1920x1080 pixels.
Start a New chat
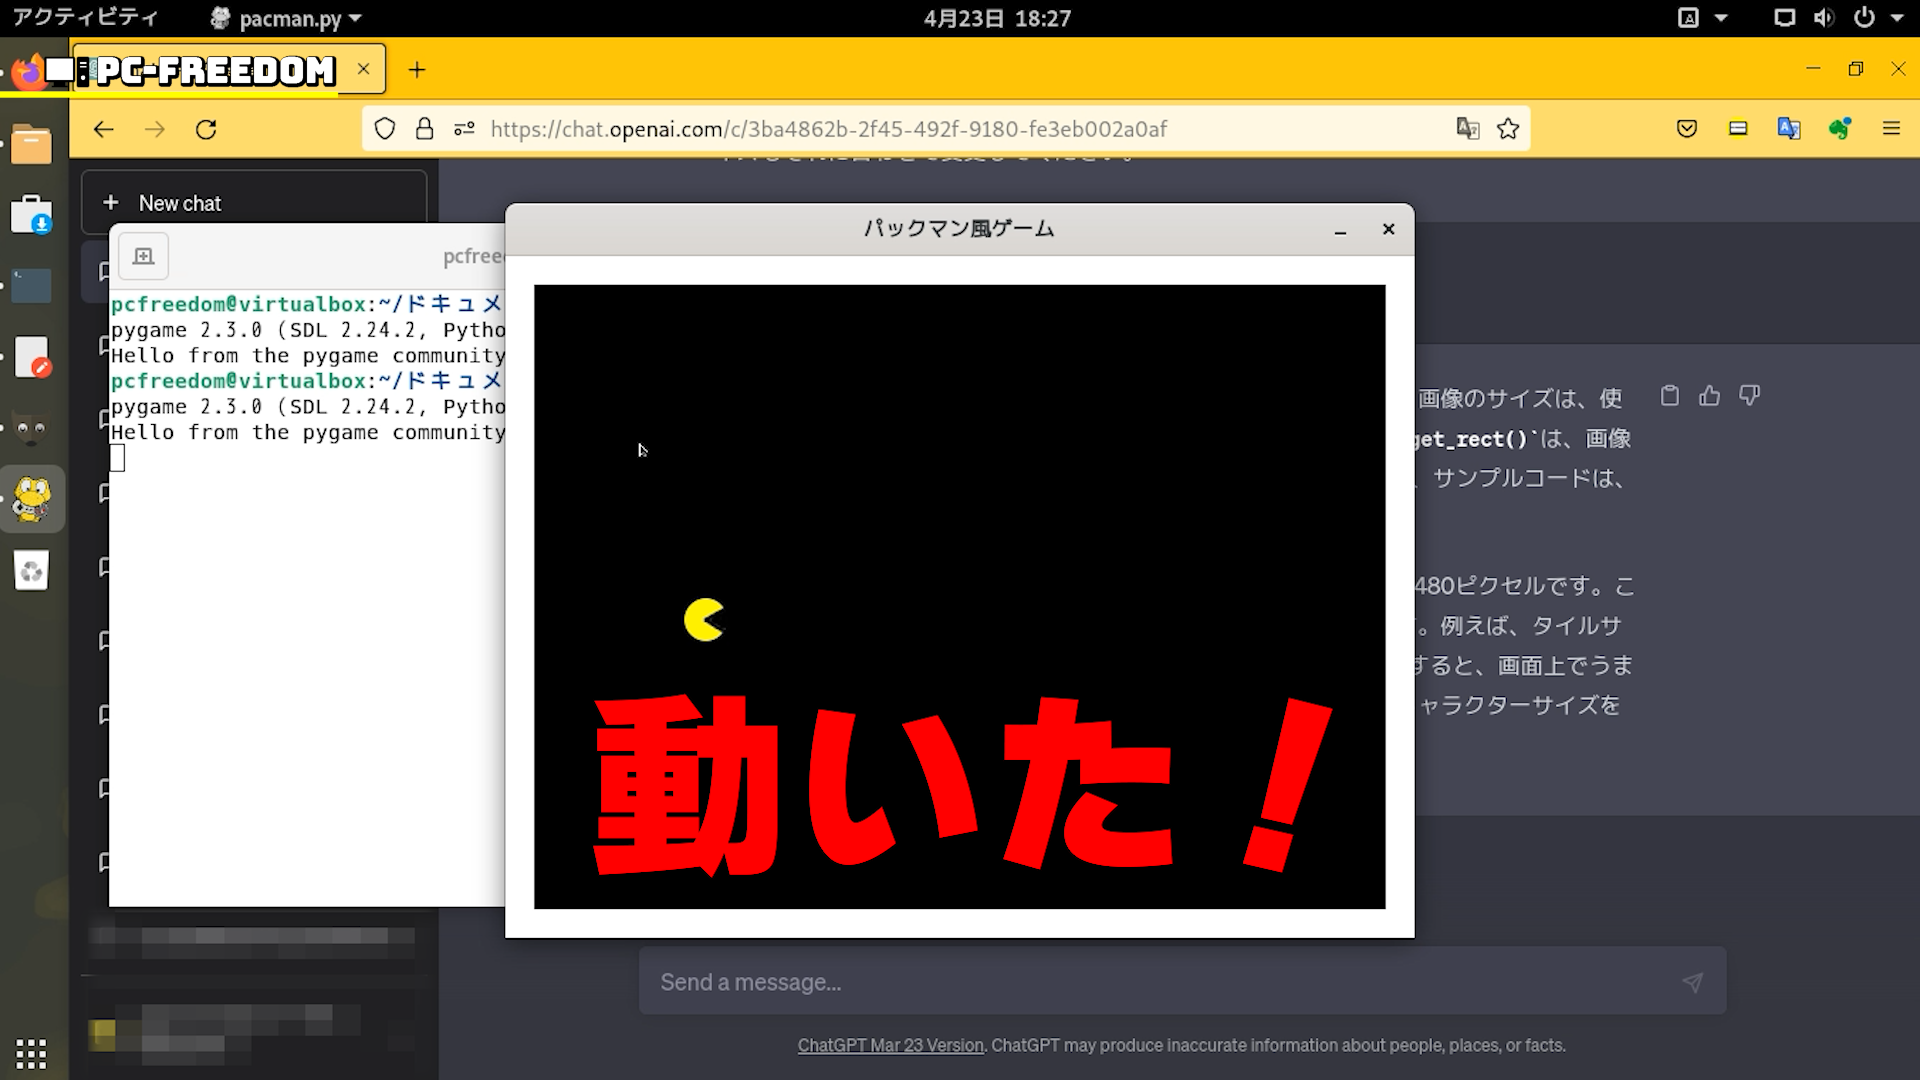[180, 203]
